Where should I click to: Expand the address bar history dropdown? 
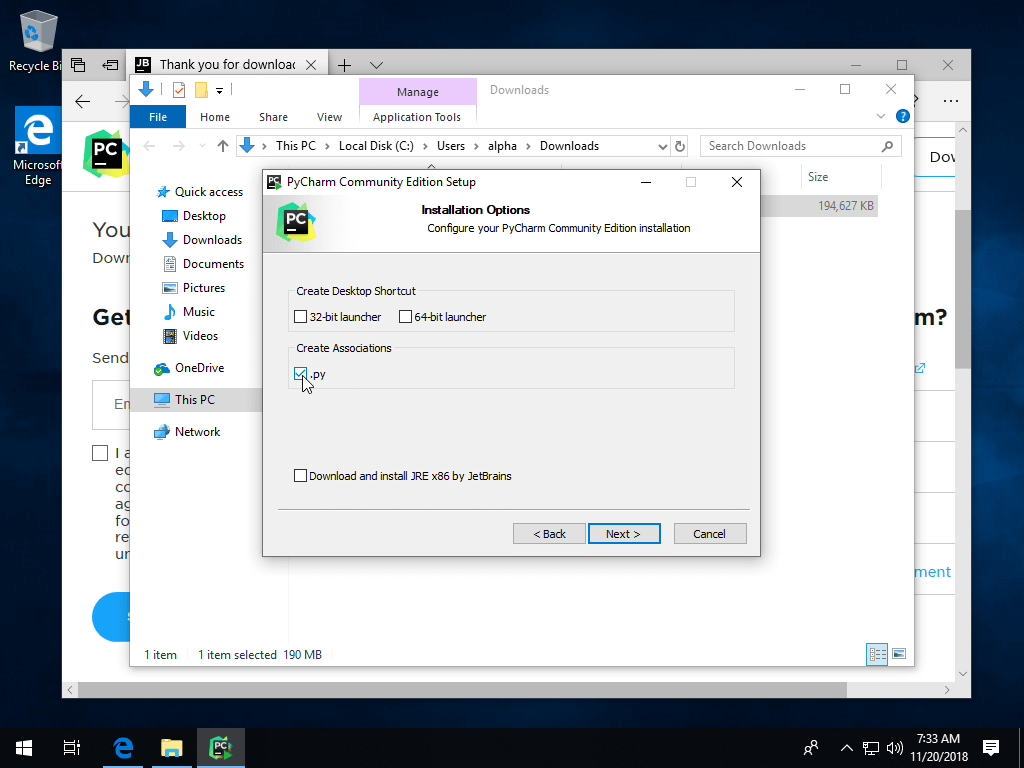662,146
